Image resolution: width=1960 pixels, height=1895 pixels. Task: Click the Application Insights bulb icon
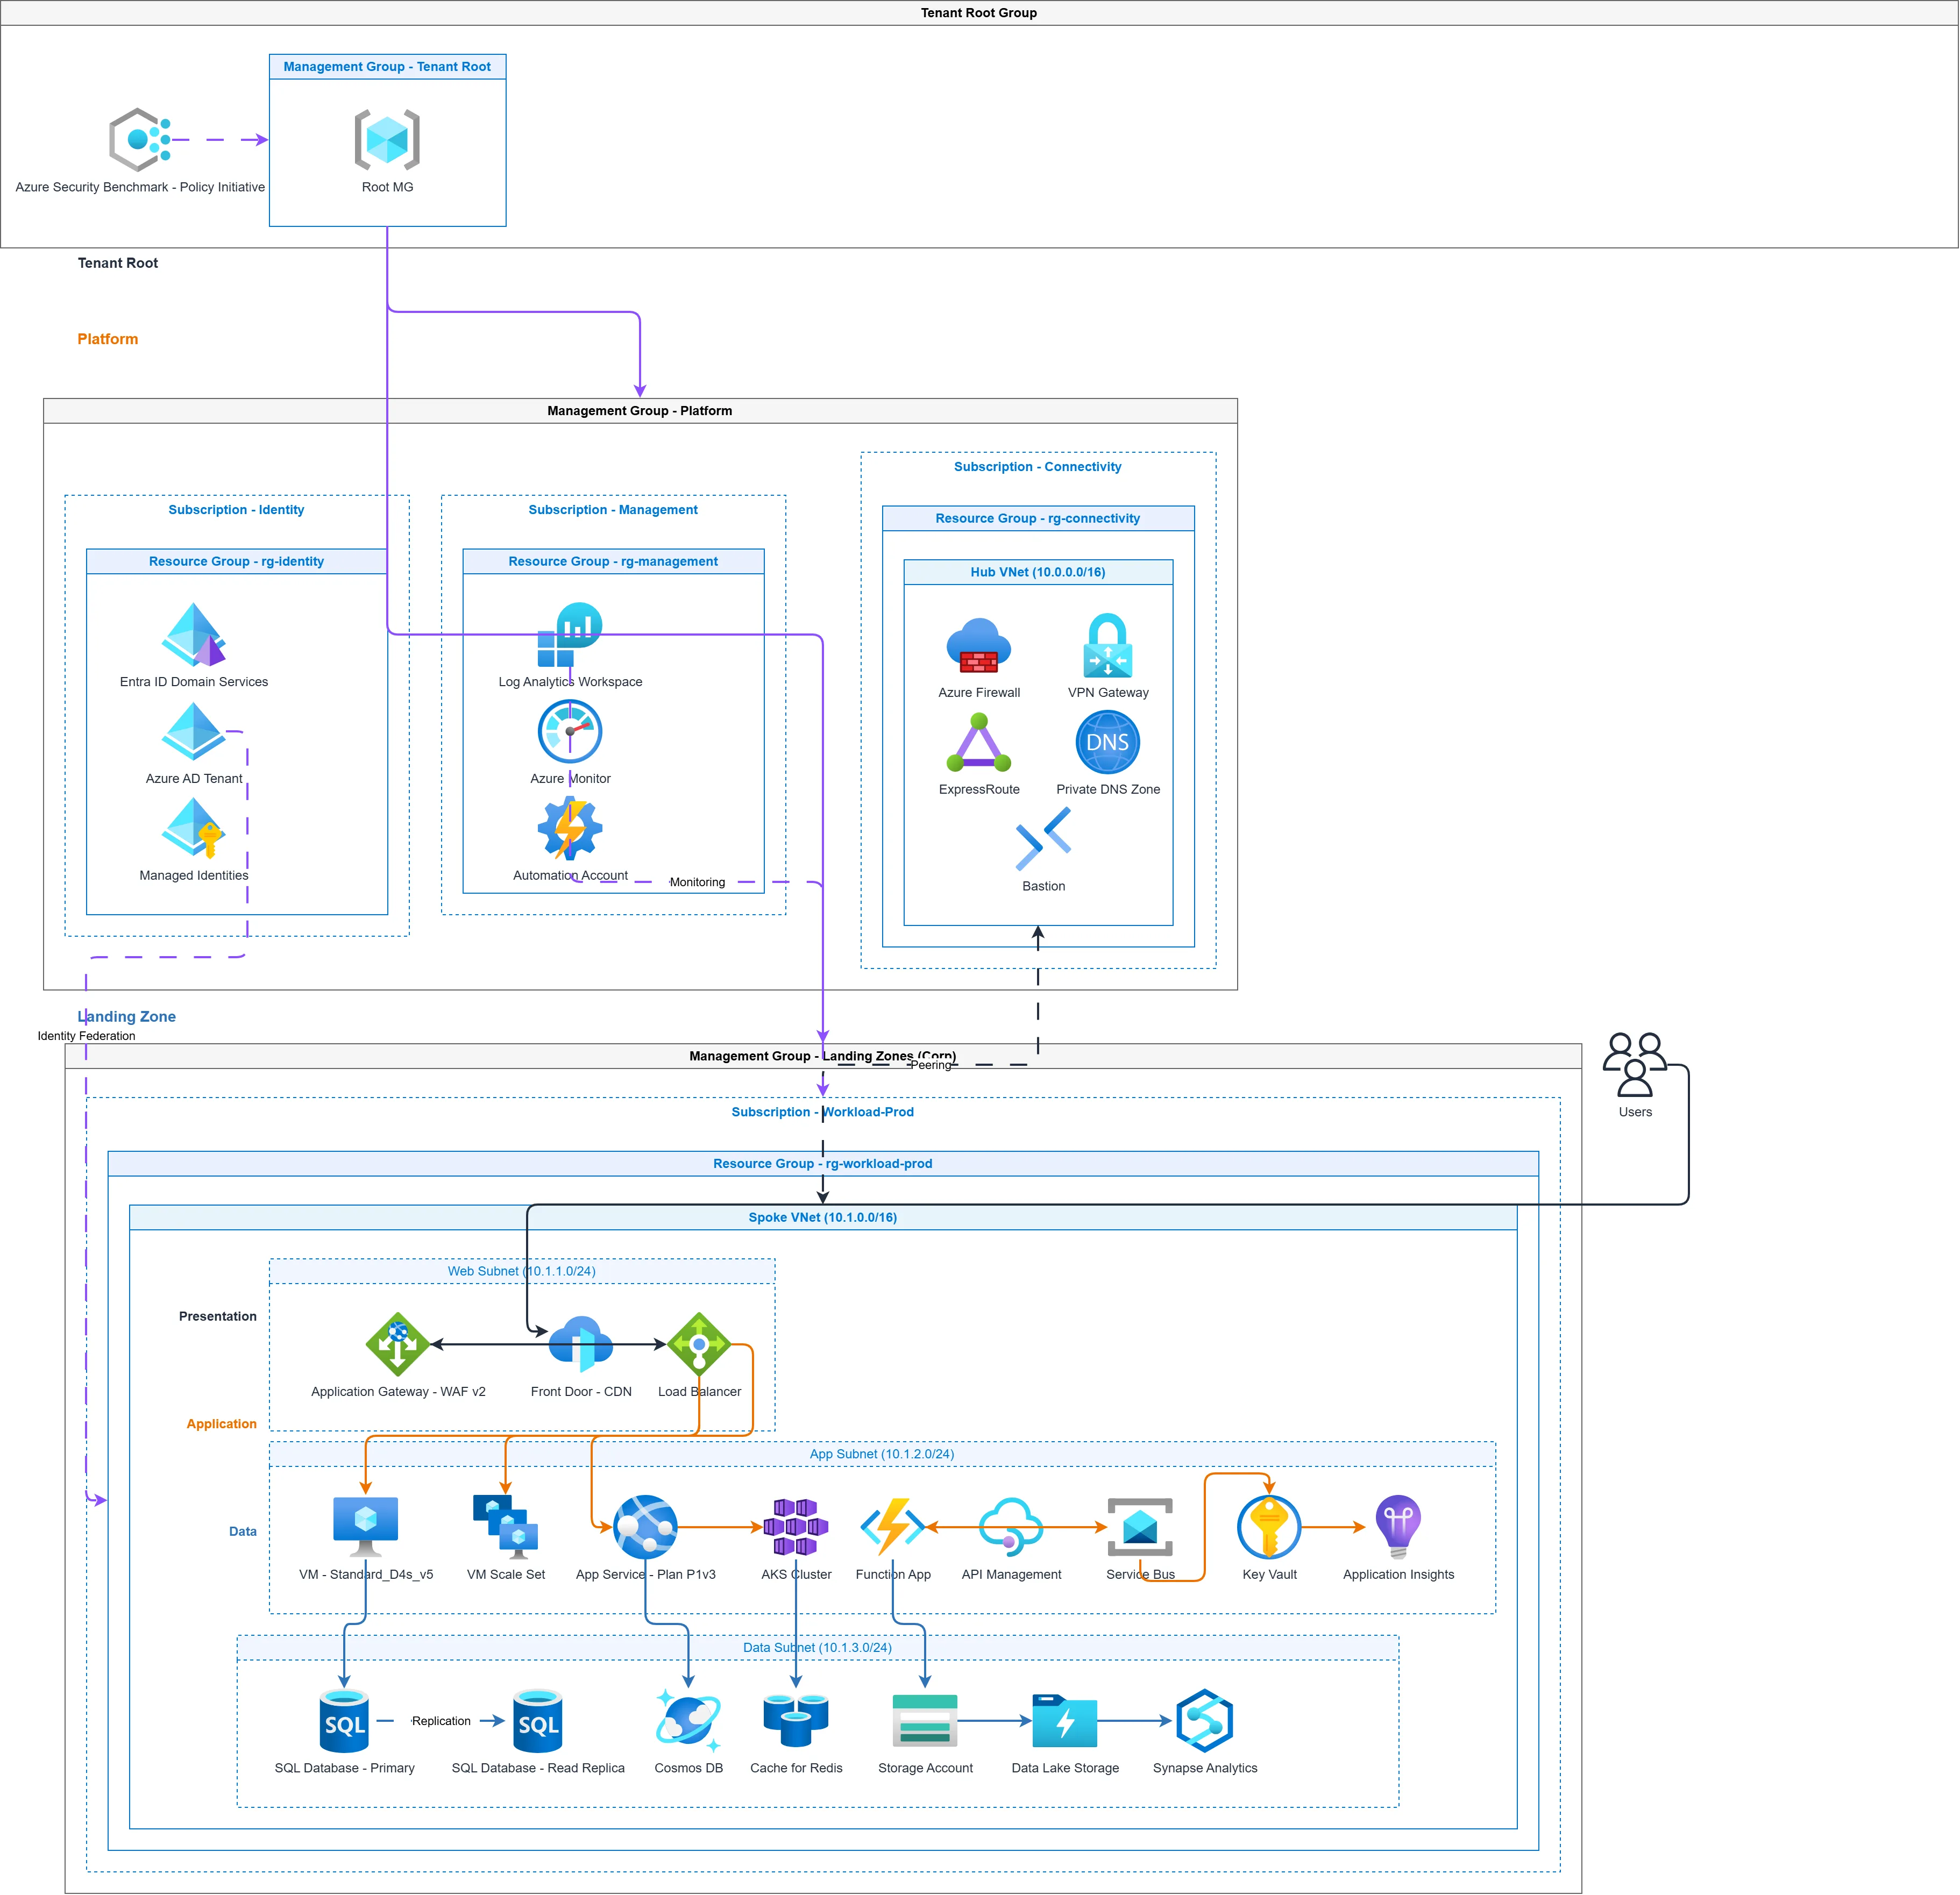1398,1528
